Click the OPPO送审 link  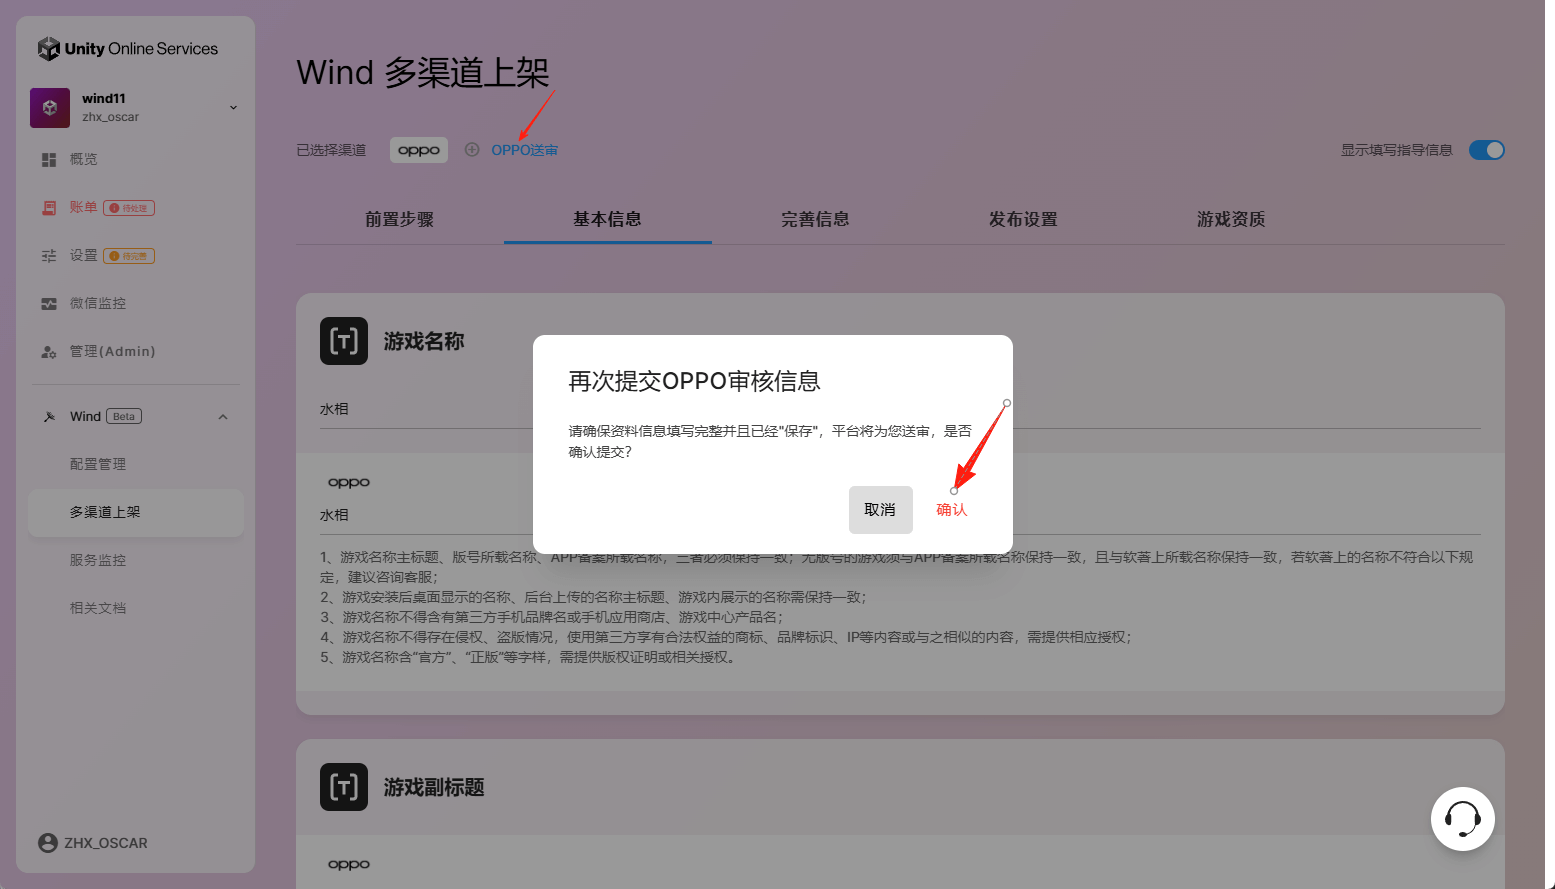(x=524, y=150)
